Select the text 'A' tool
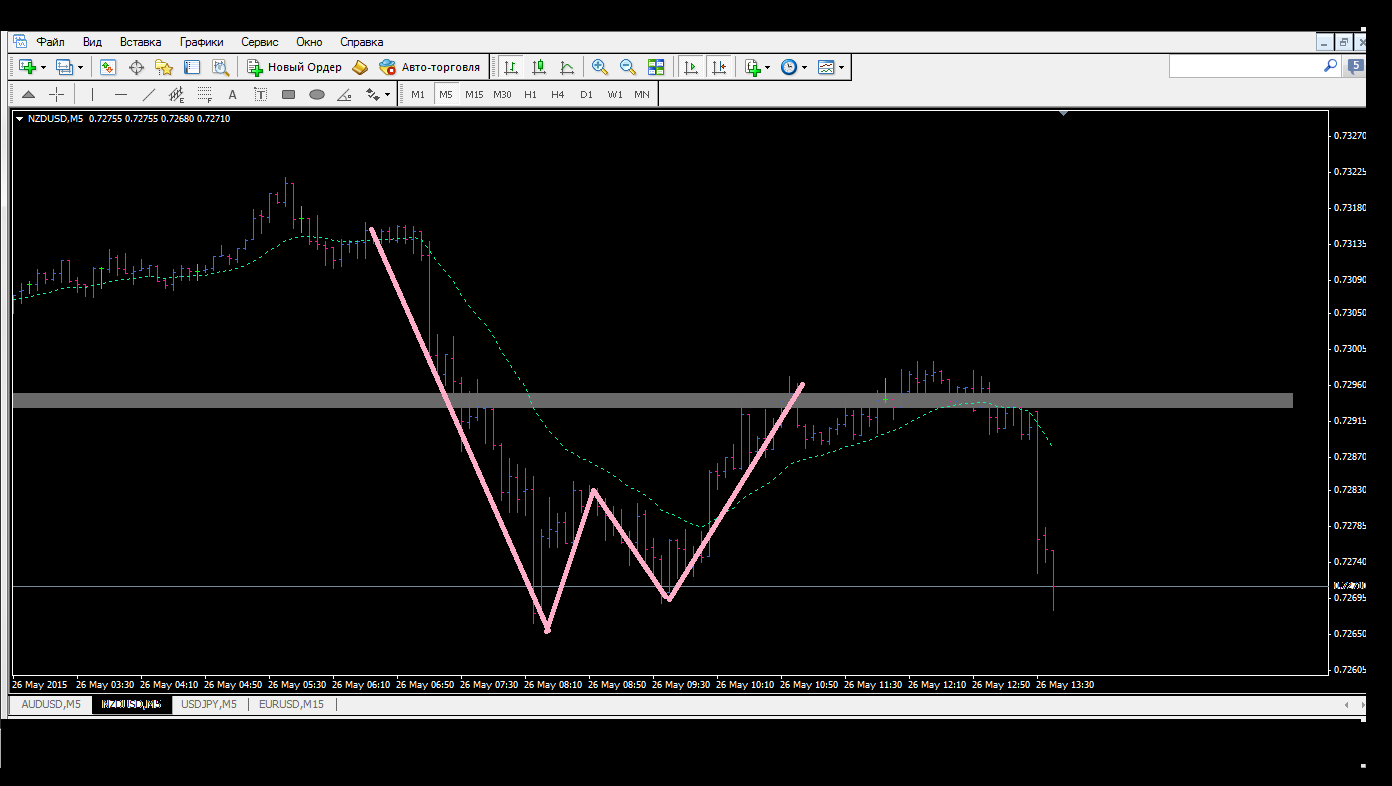Viewport: 1392px width, 786px height. tap(233, 95)
